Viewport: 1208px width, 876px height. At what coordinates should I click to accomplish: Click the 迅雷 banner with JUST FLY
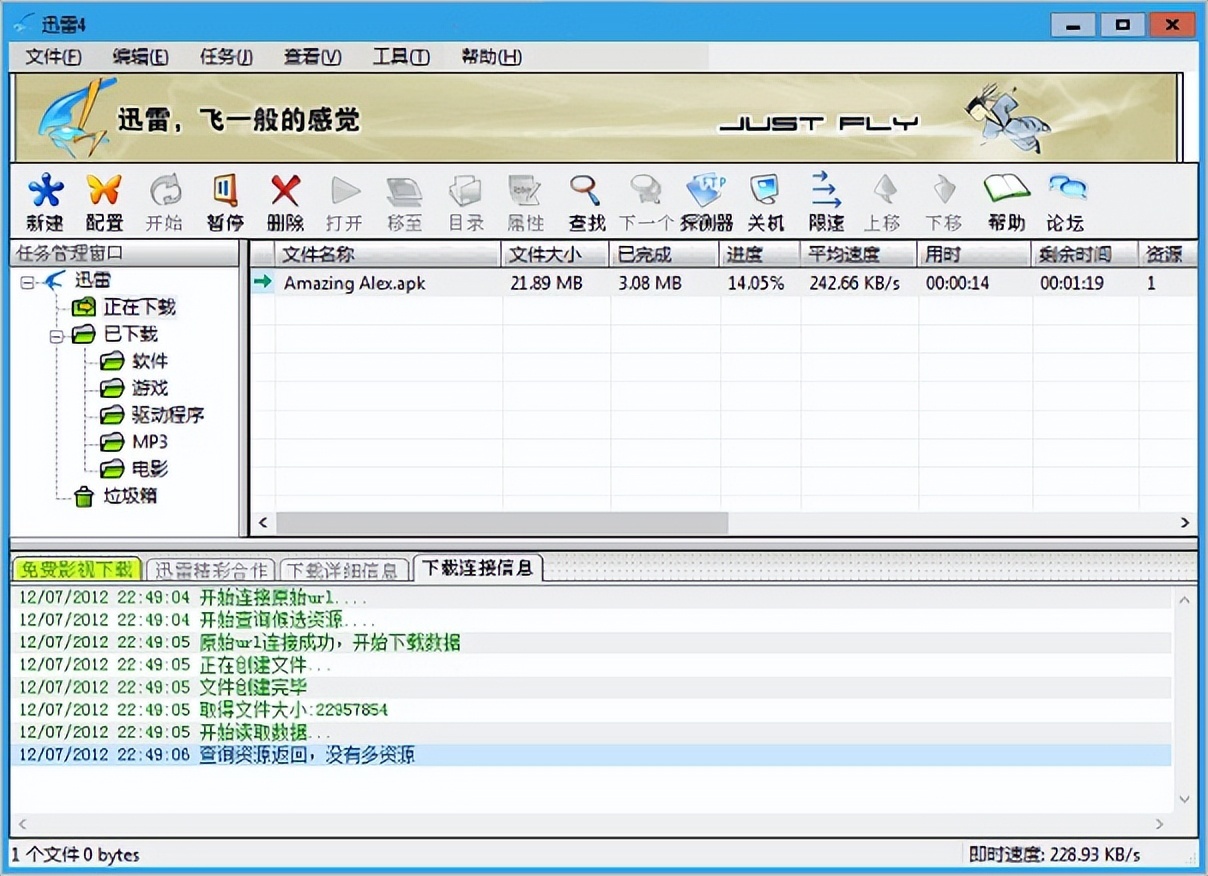tap(595, 118)
